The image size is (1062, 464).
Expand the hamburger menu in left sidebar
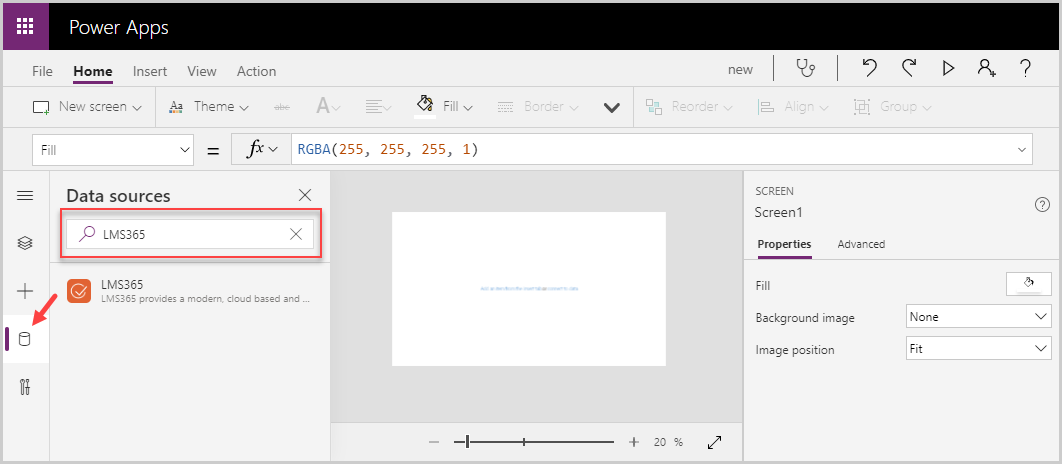point(25,196)
